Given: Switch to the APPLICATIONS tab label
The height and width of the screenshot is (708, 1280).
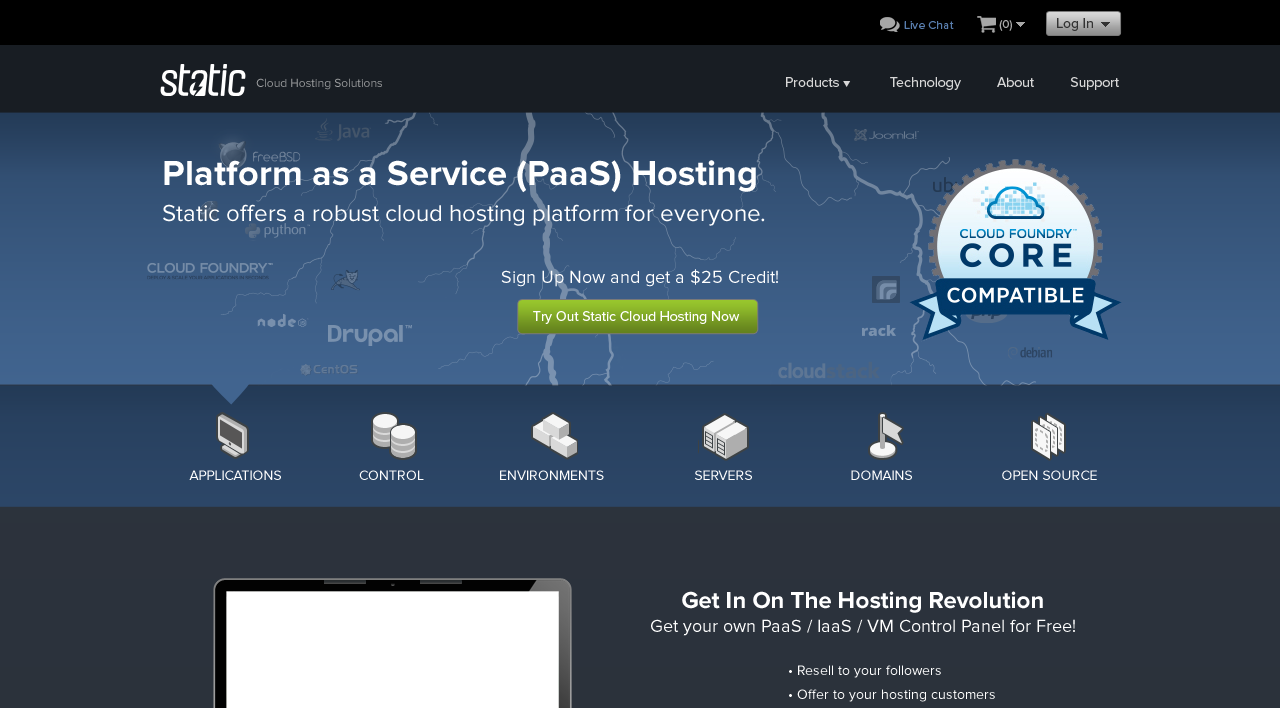Looking at the screenshot, I should [235, 476].
